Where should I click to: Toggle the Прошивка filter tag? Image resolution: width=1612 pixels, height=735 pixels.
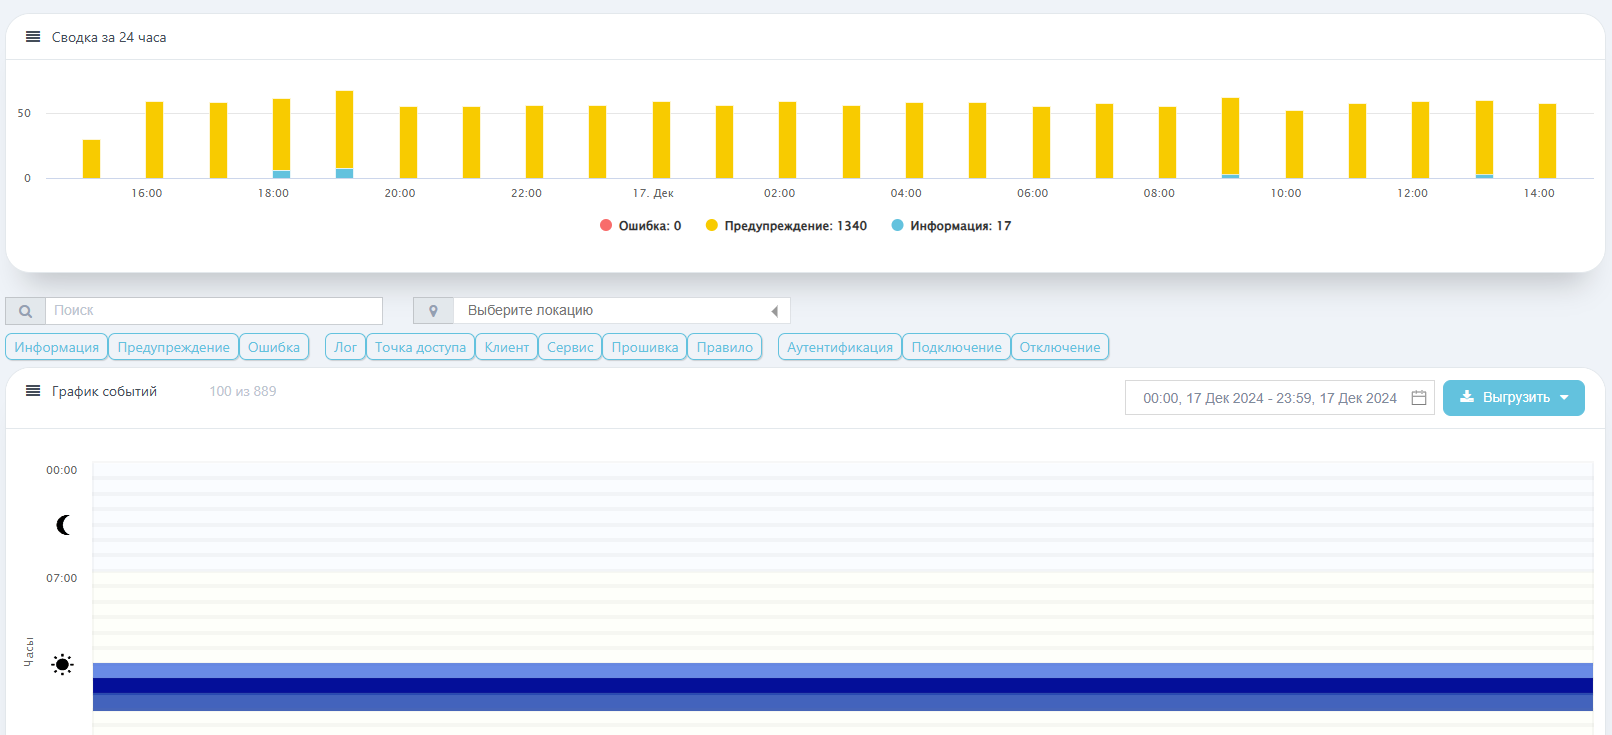coord(645,347)
